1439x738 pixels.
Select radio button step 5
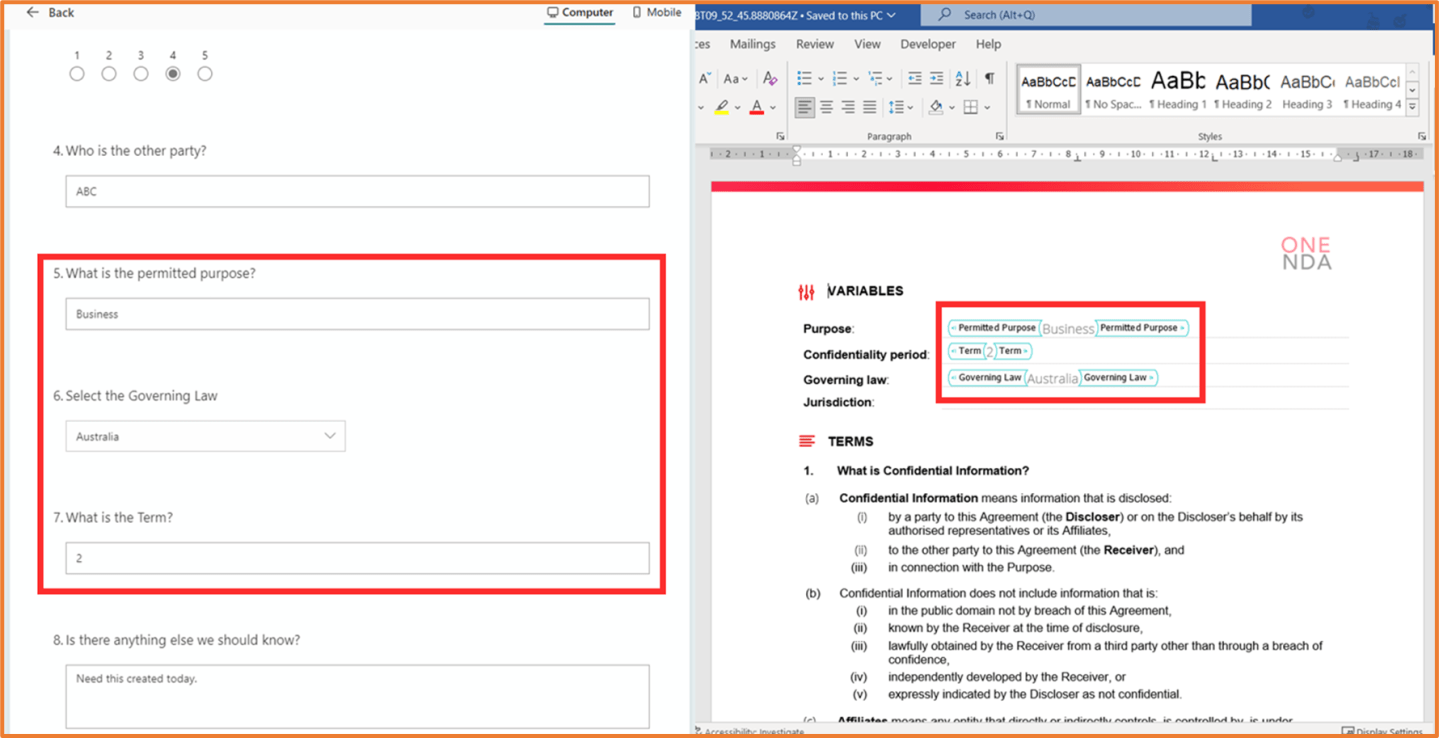click(x=204, y=73)
